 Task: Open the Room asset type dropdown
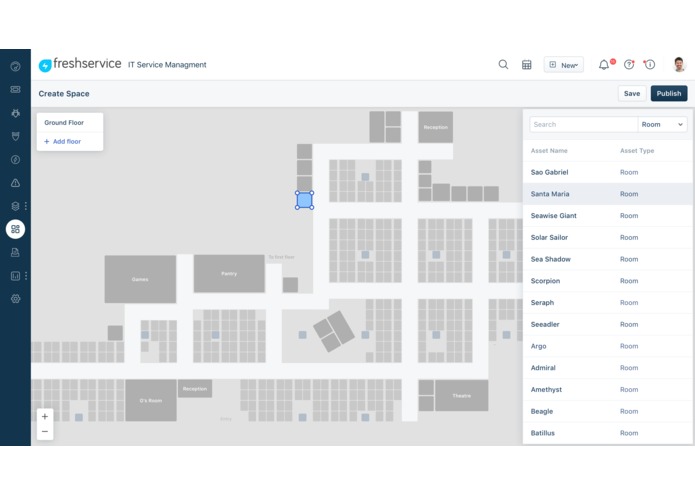click(x=662, y=124)
